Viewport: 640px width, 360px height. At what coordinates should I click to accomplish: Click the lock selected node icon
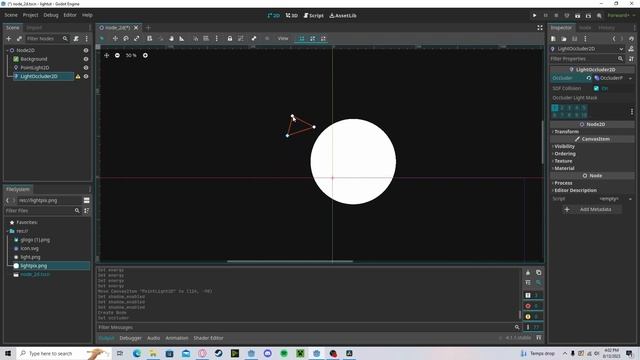(230, 38)
